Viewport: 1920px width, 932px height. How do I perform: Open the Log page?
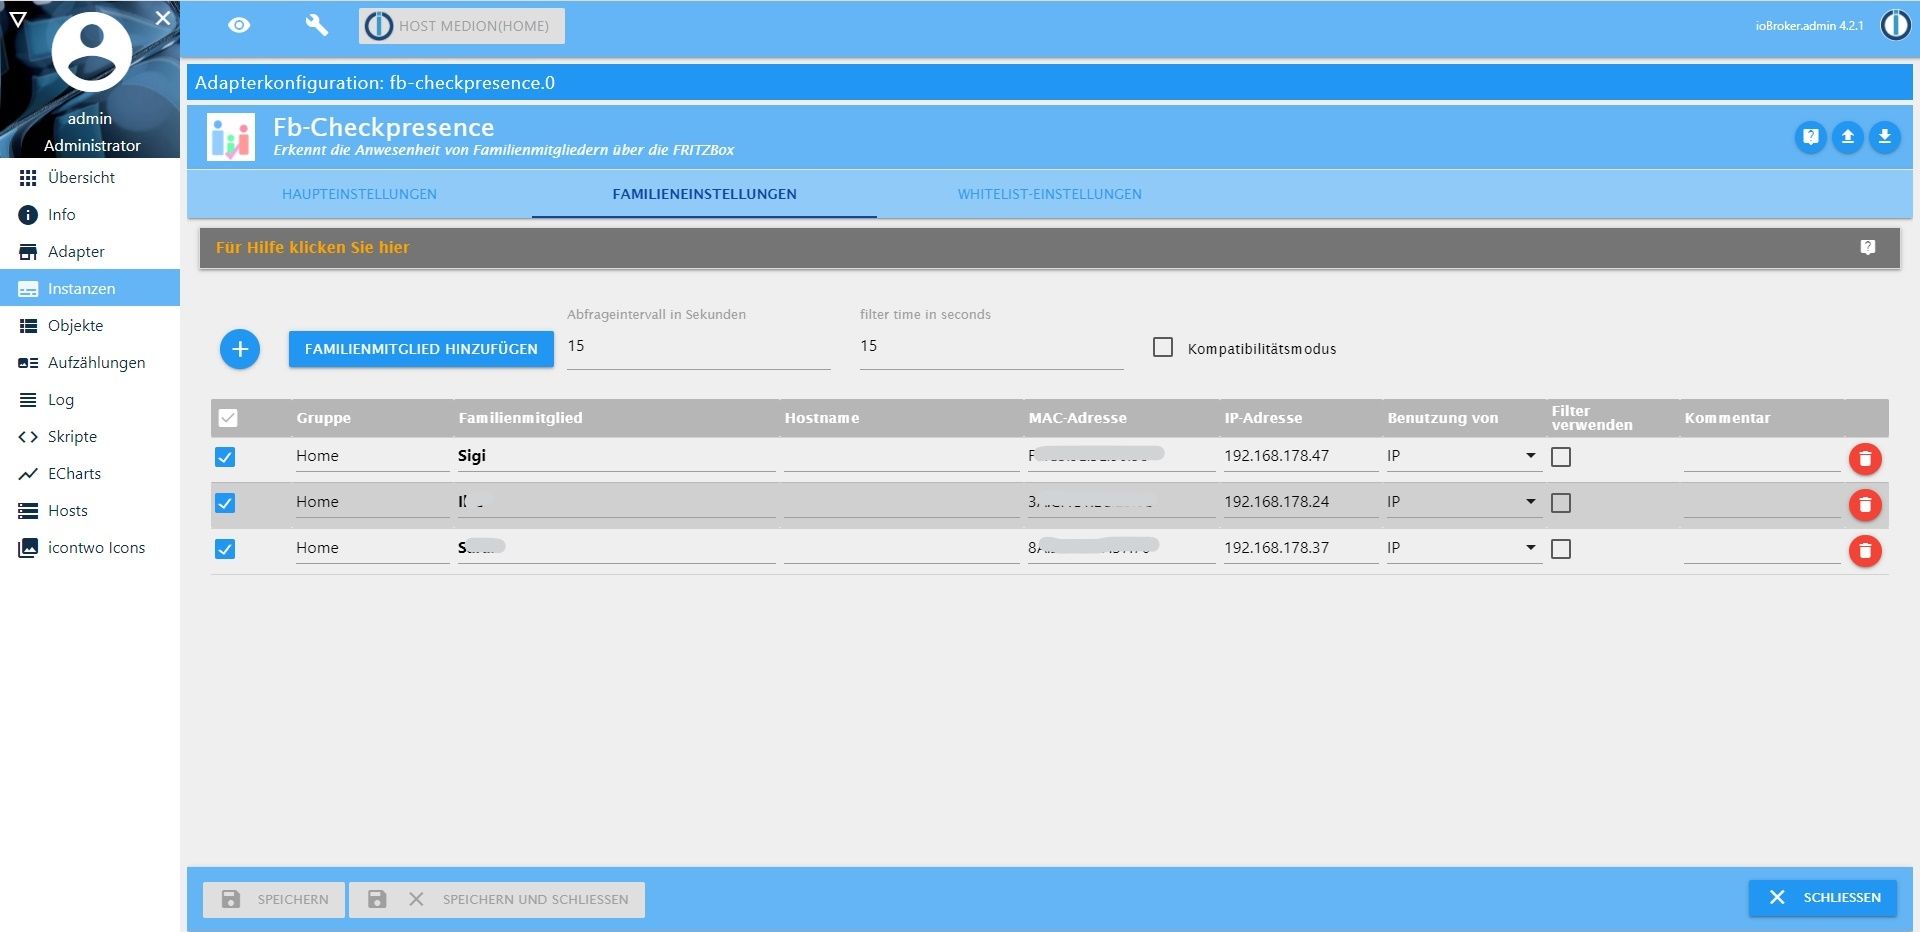(x=90, y=399)
